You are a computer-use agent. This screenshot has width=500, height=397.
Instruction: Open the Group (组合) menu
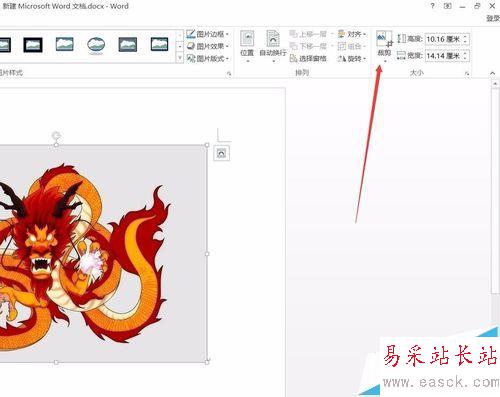pyautogui.click(x=352, y=46)
